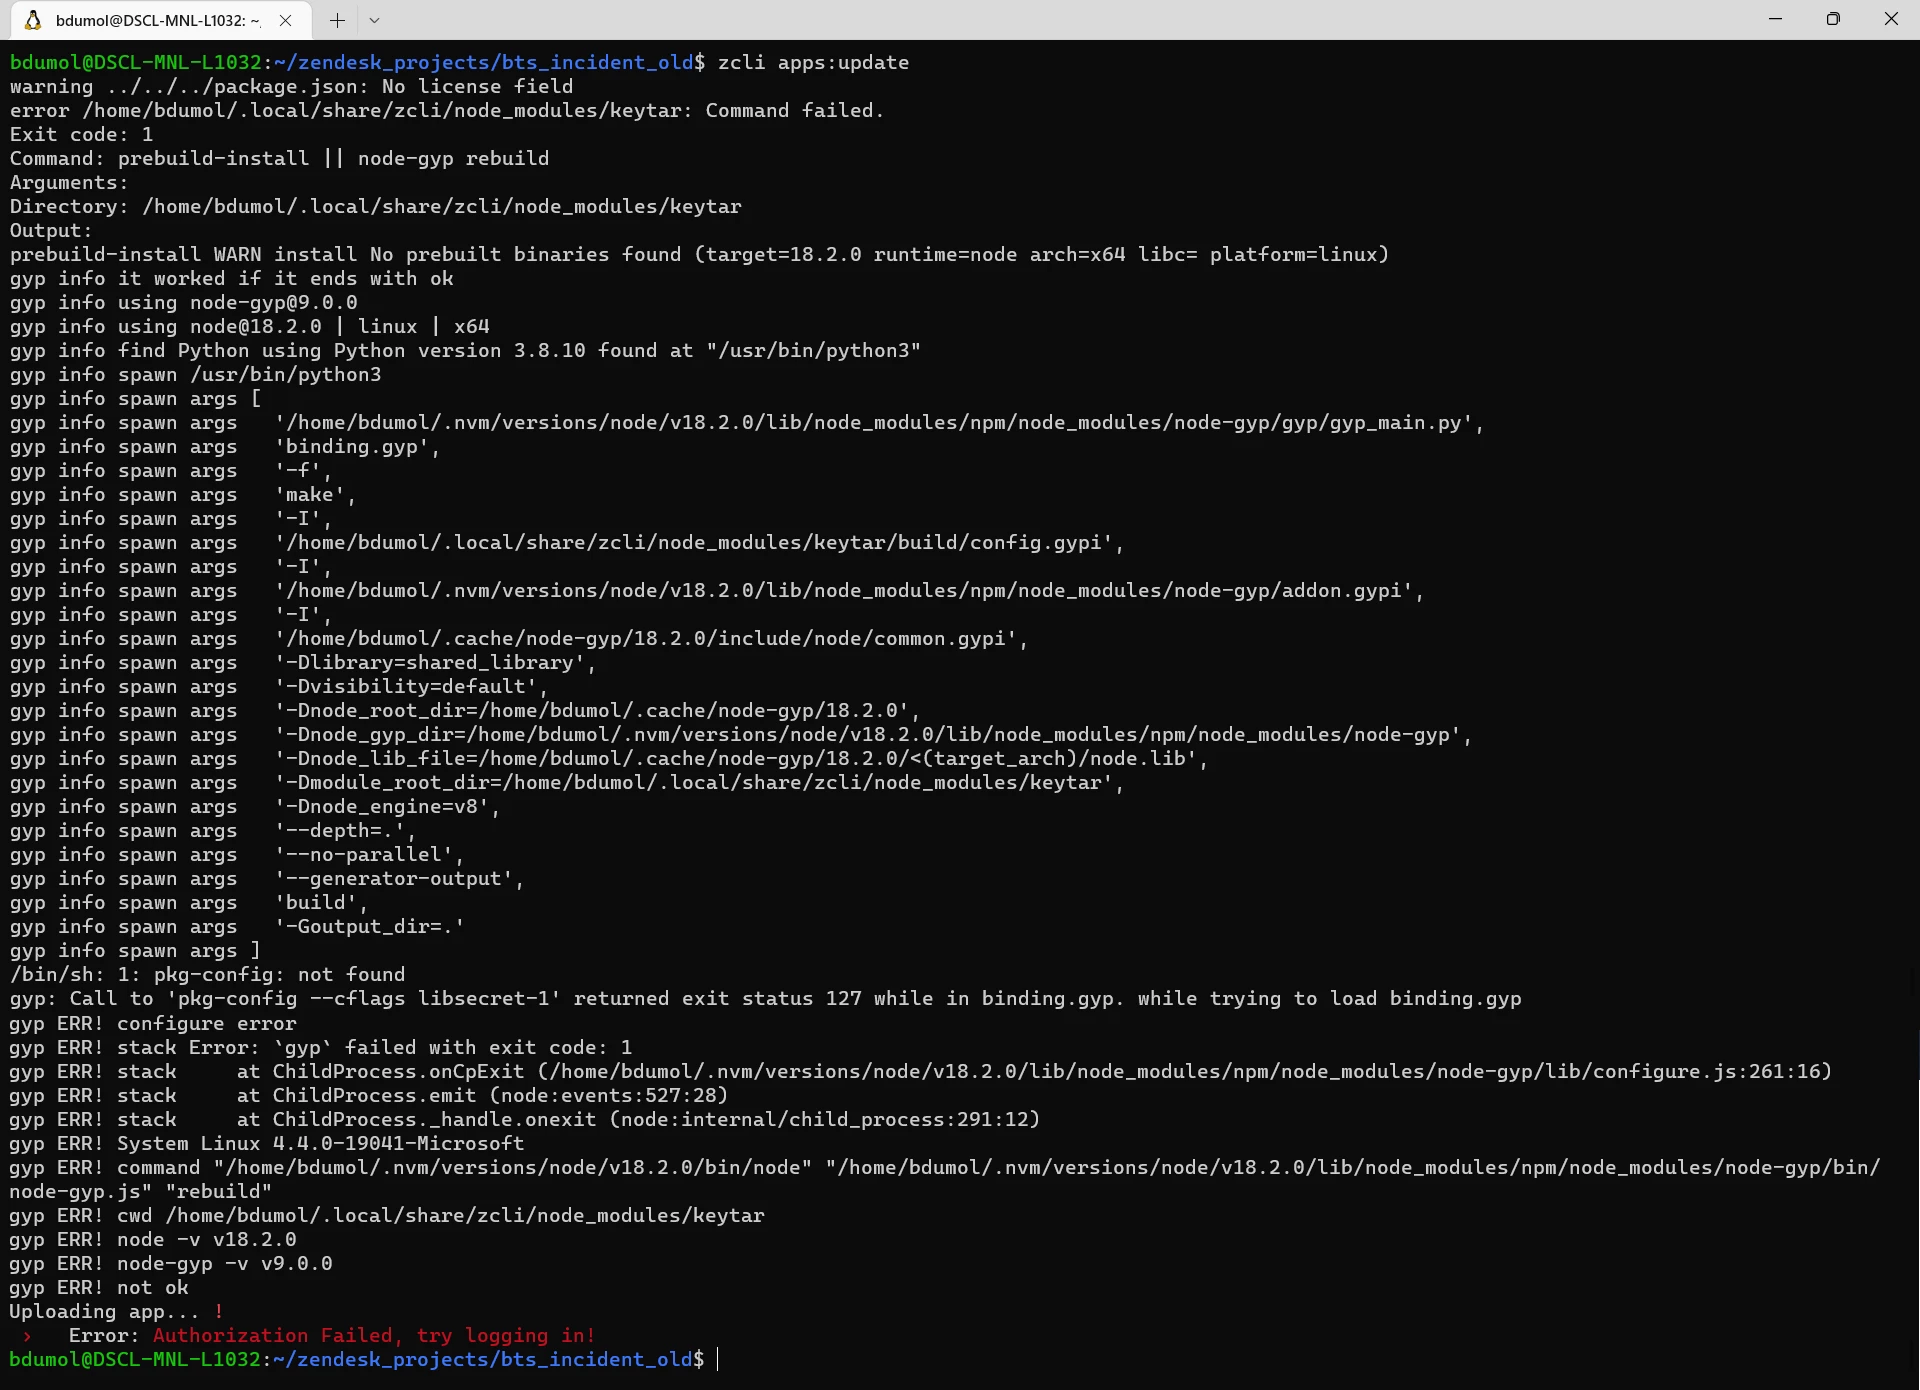Click the red arrow before 'Error:'
The width and height of the screenshot is (1920, 1390).
(x=27, y=1336)
